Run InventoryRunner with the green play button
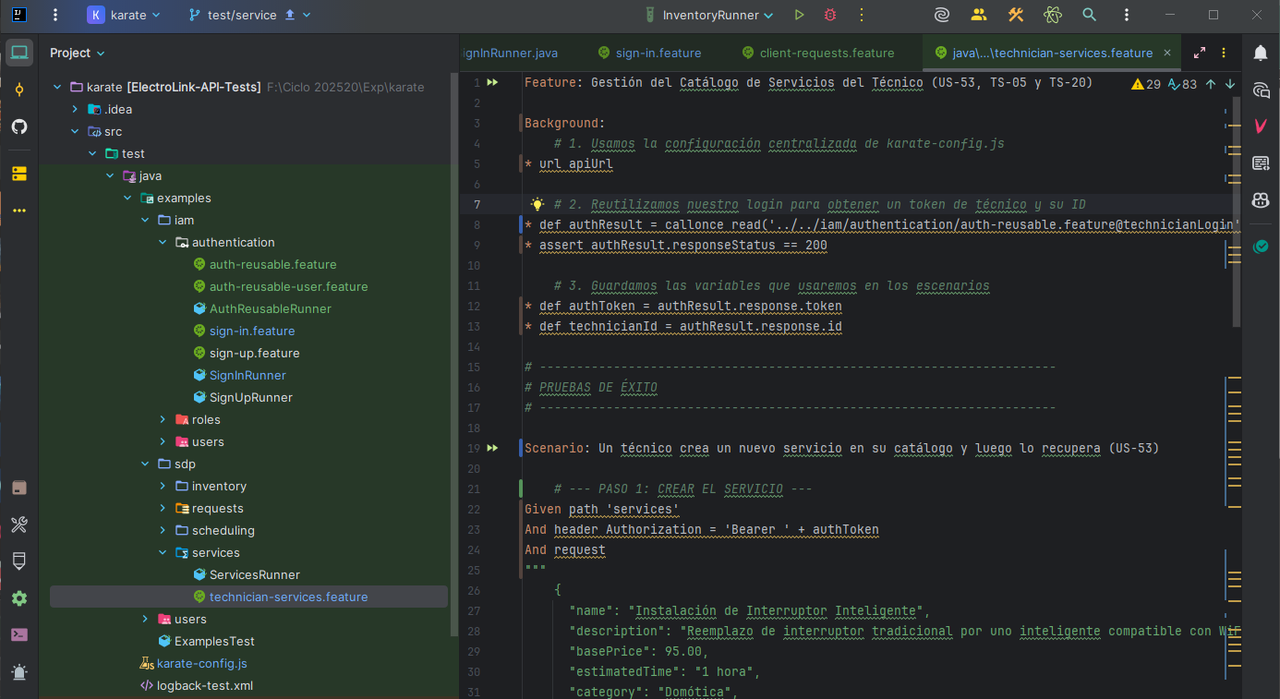 (799, 15)
